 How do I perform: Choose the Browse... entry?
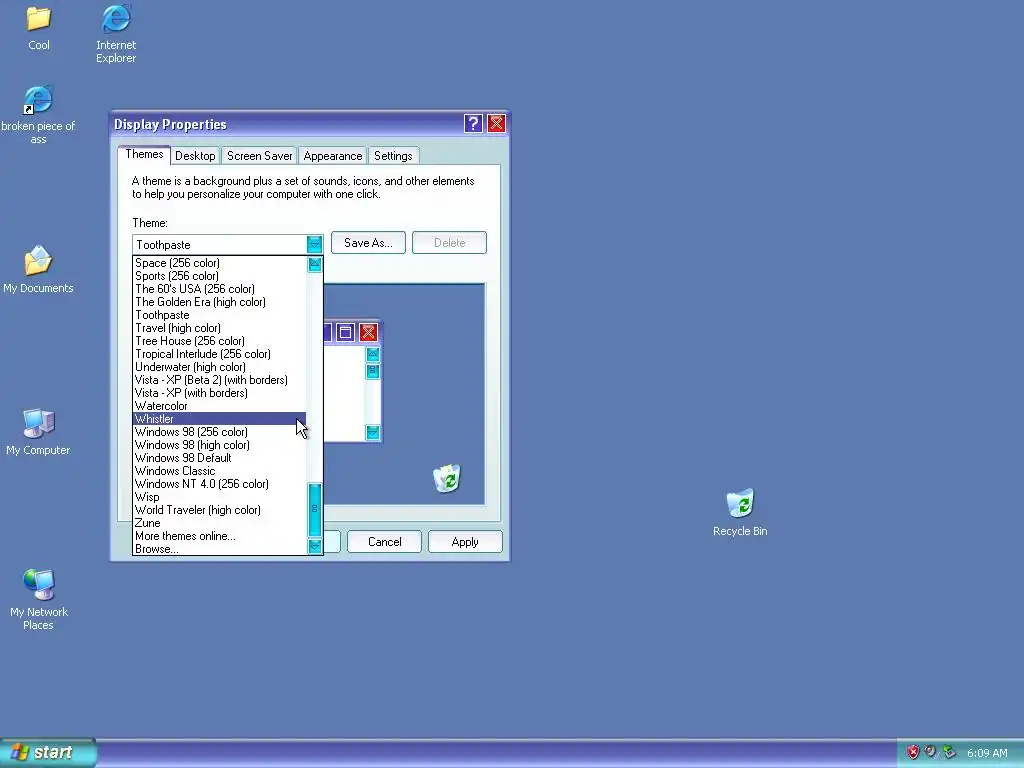pyautogui.click(x=219, y=549)
